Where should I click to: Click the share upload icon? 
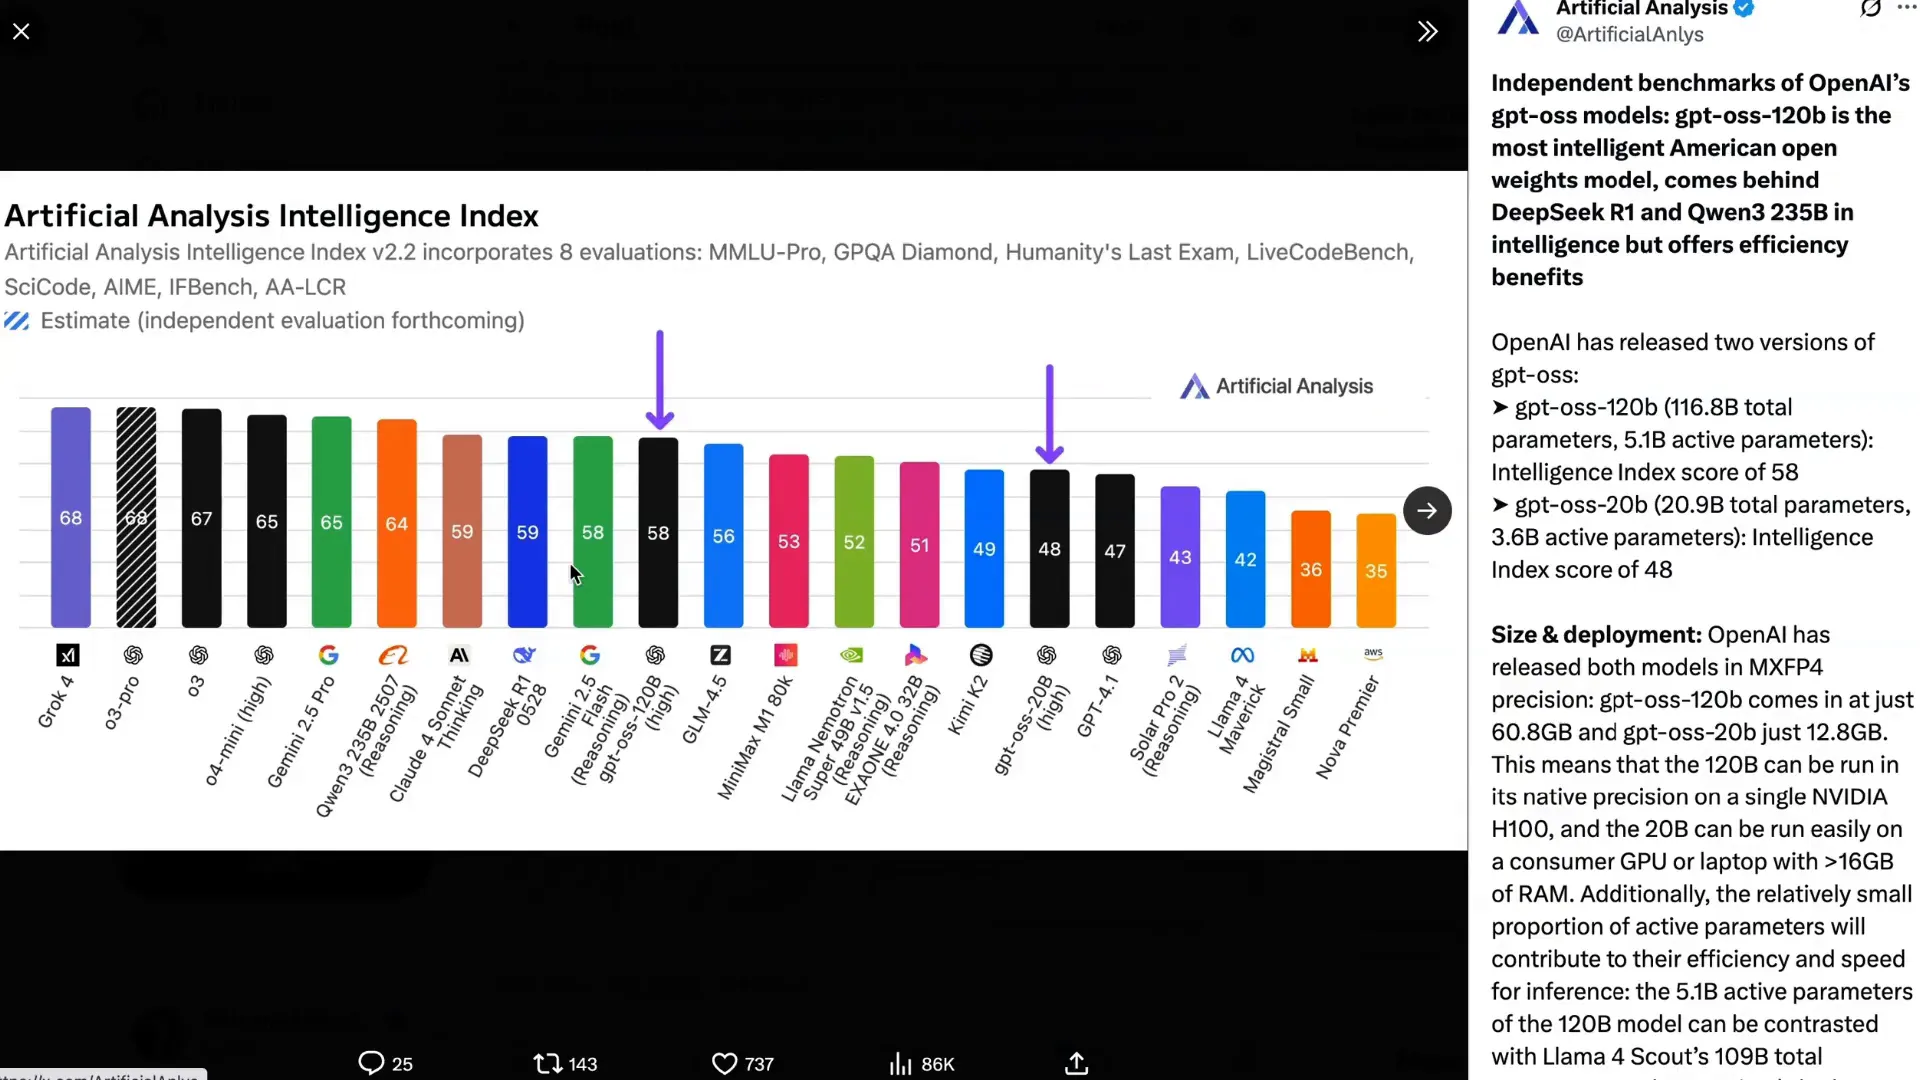tap(1076, 1063)
